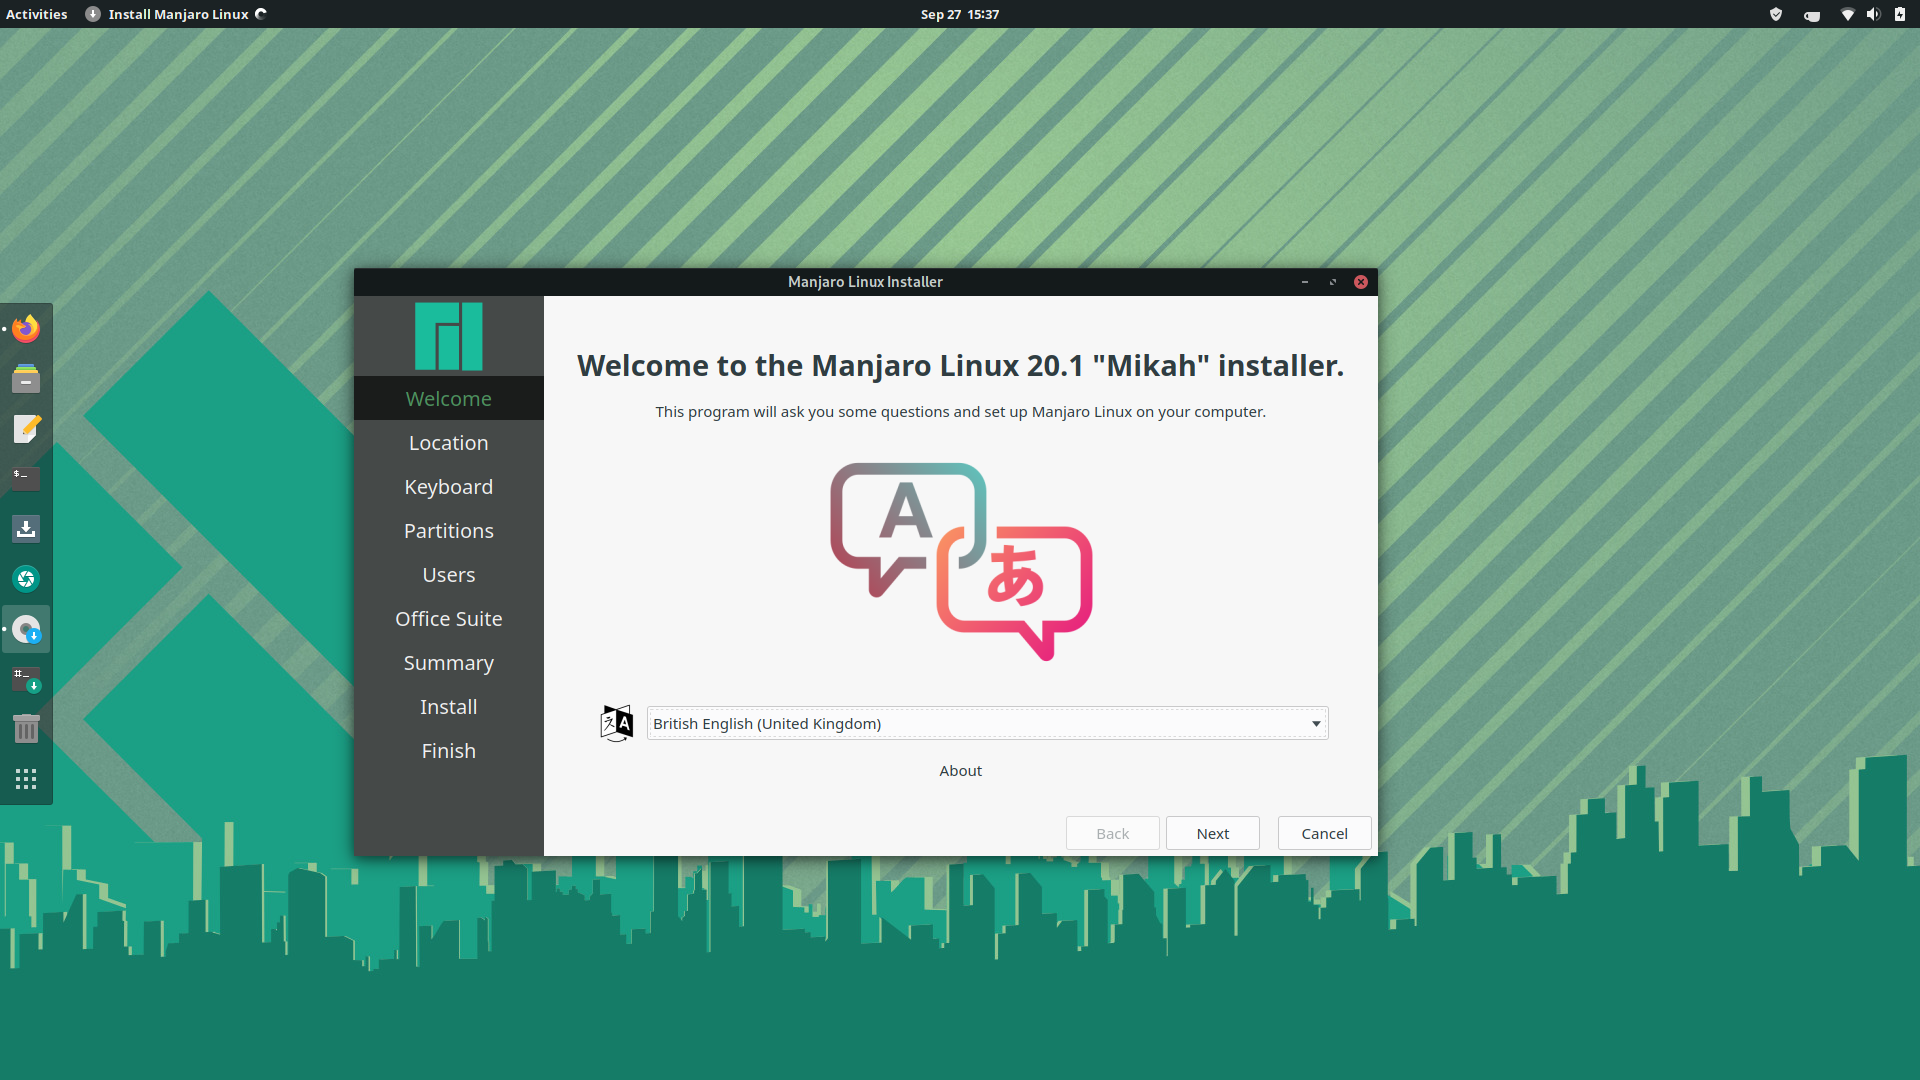The width and height of the screenshot is (1920, 1080).
Task: Click the language translation icon beside dropdown
Action: click(x=616, y=723)
